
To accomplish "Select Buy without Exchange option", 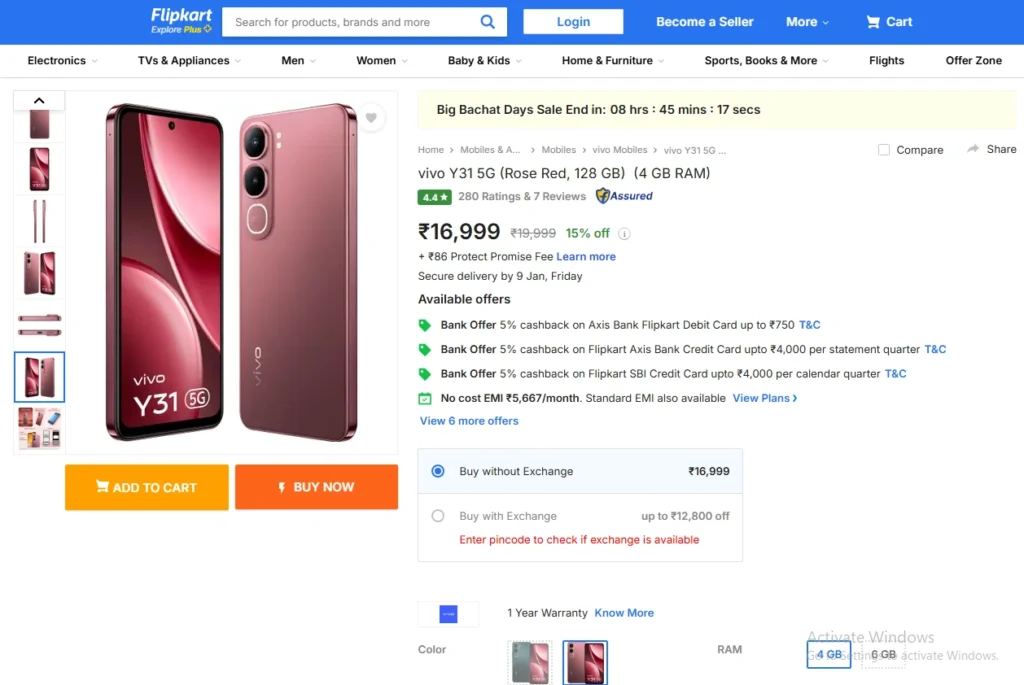I will coord(437,471).
